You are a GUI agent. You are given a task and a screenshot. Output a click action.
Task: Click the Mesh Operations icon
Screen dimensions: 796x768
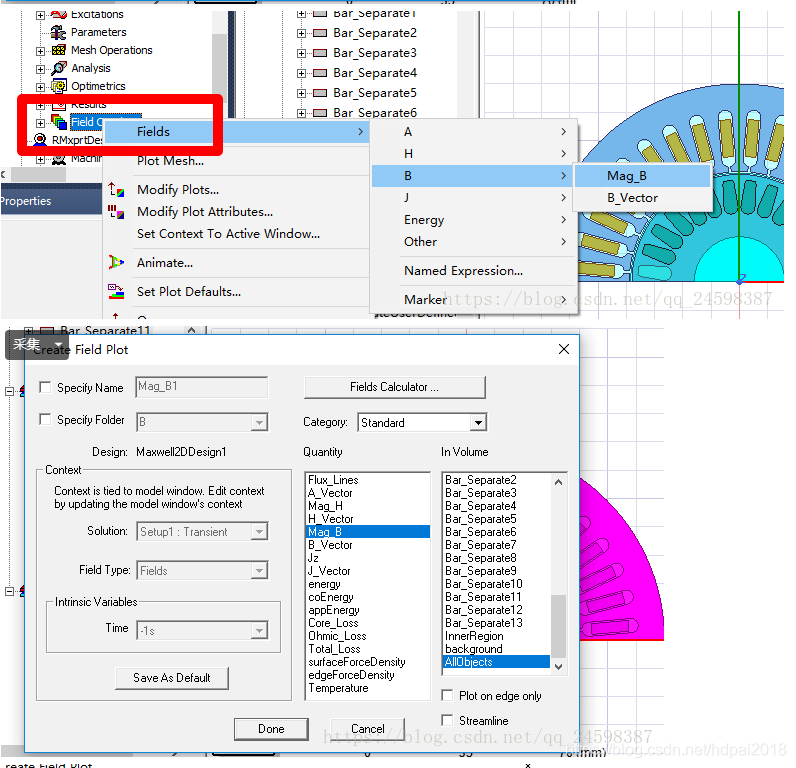pos(58,50)
